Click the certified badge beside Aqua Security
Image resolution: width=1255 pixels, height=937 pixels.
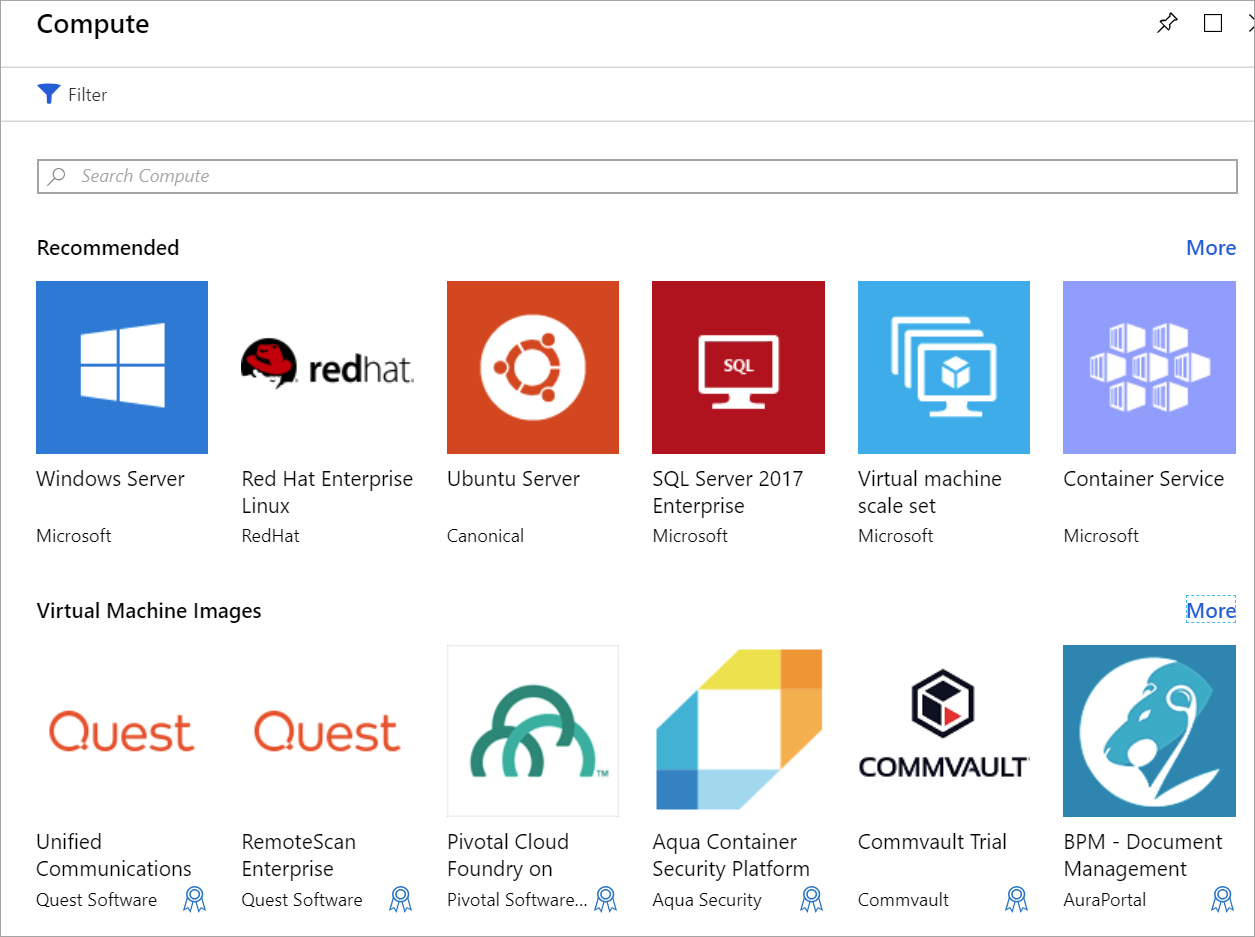811,900
